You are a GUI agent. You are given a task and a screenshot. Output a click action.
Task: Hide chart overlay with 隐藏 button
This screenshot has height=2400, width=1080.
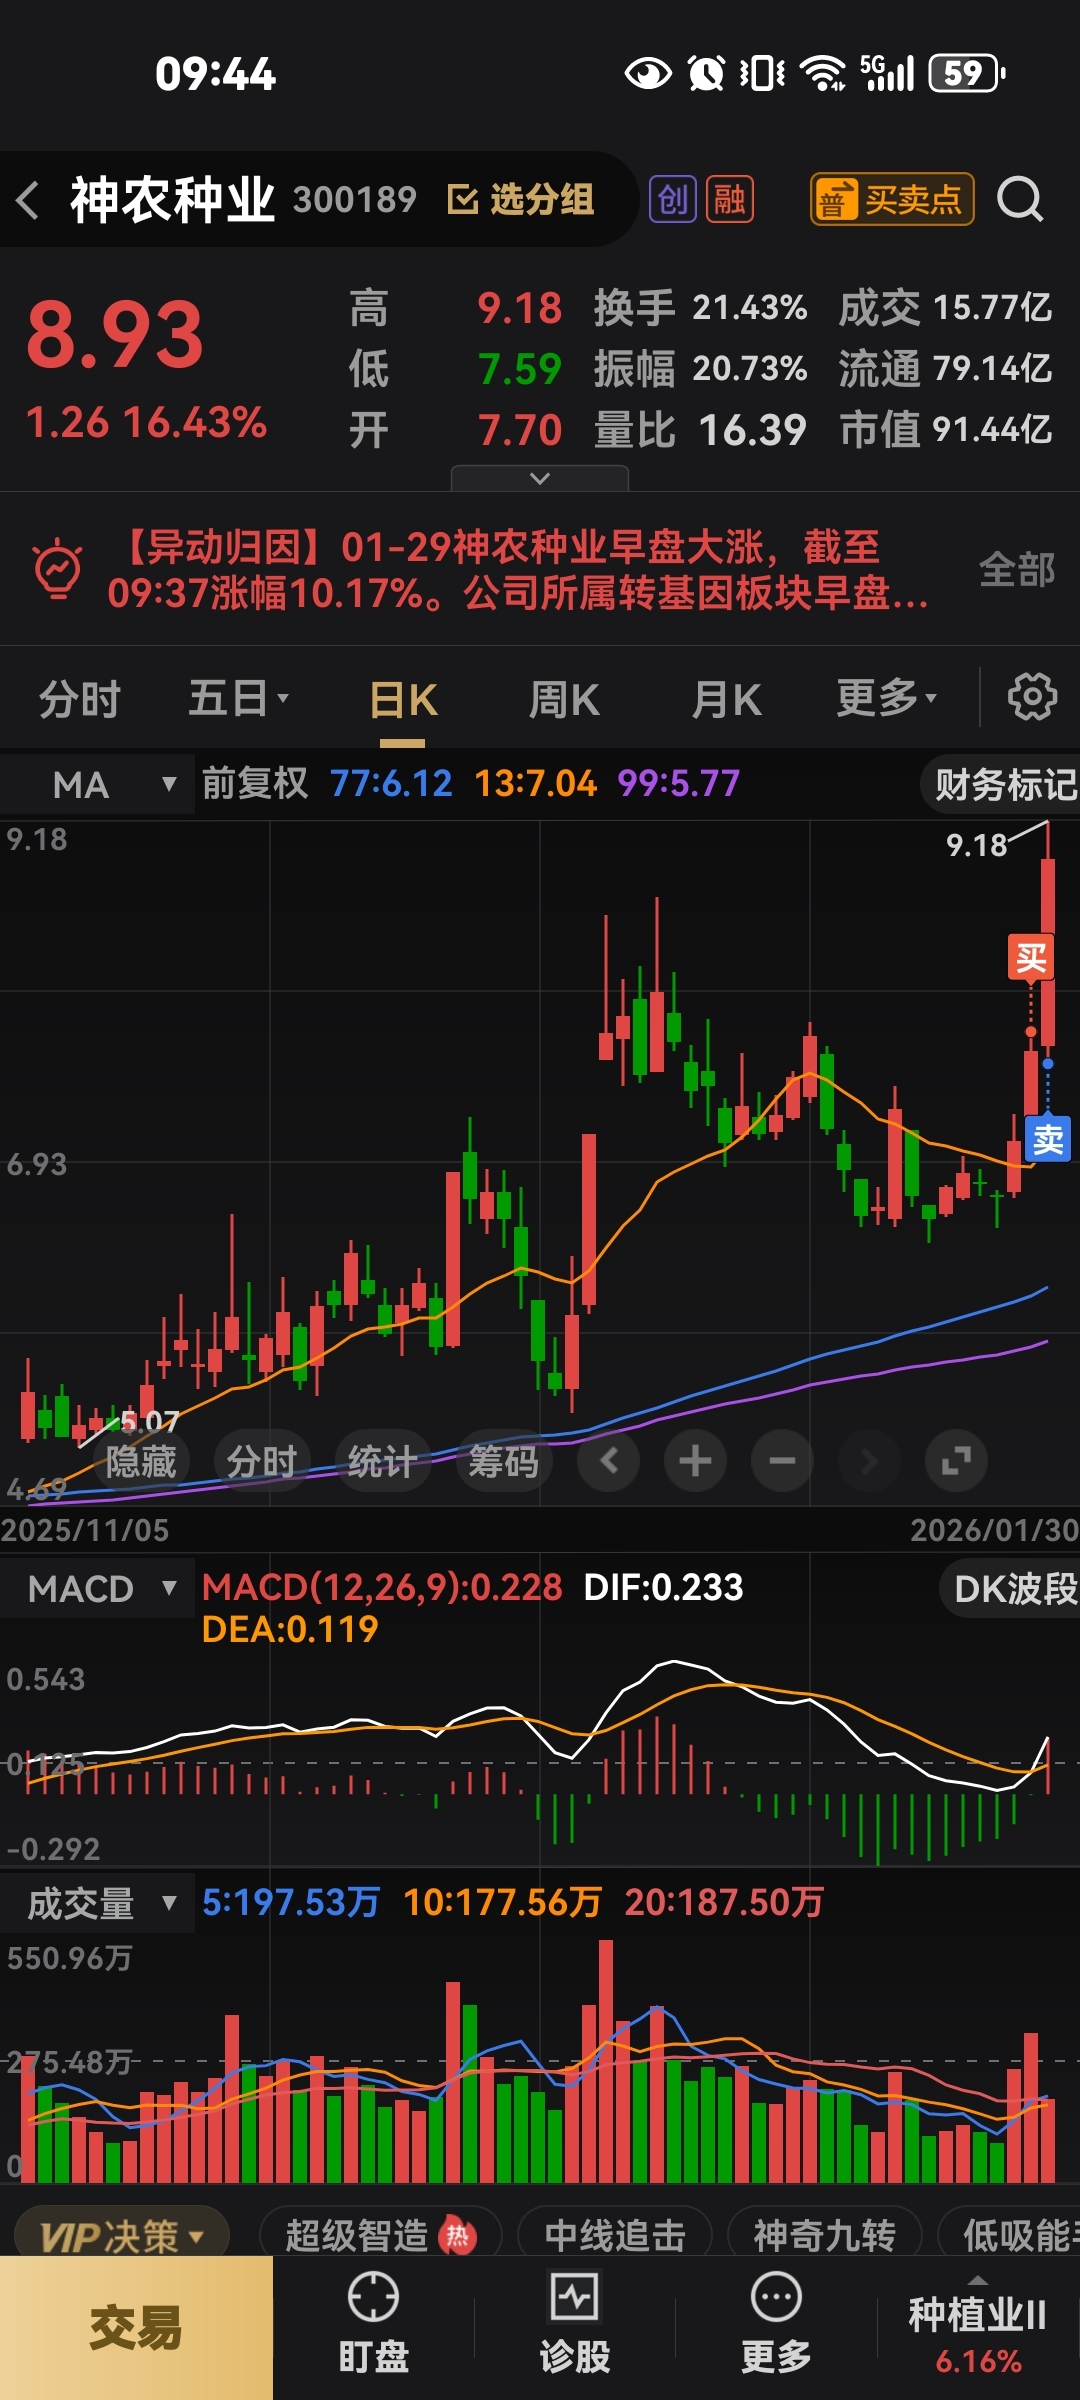[140, 1462]
